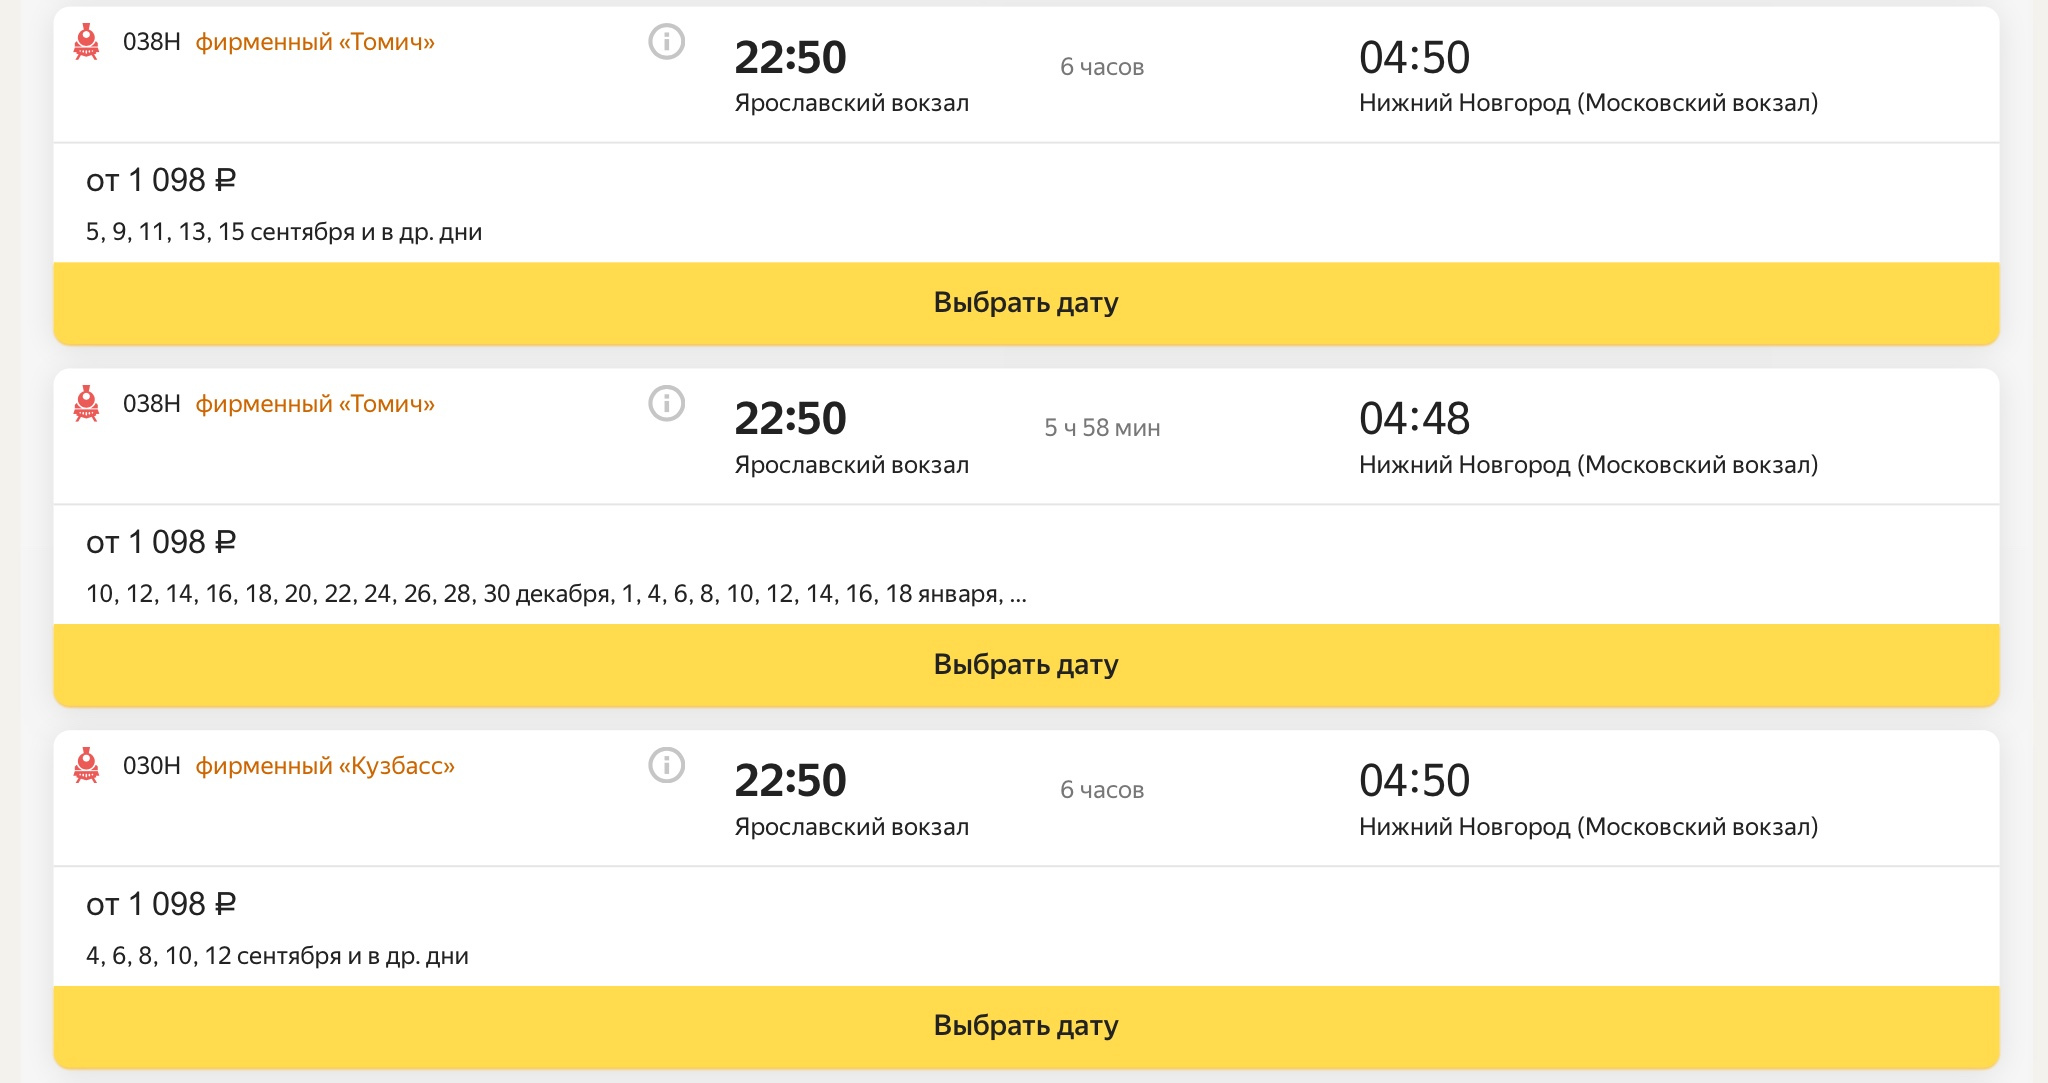The height and width of the screenshot is (1083, 2048).
Task: Open «Томич» link for the 5 ч 58 мин trip
Action: point(314,404)
